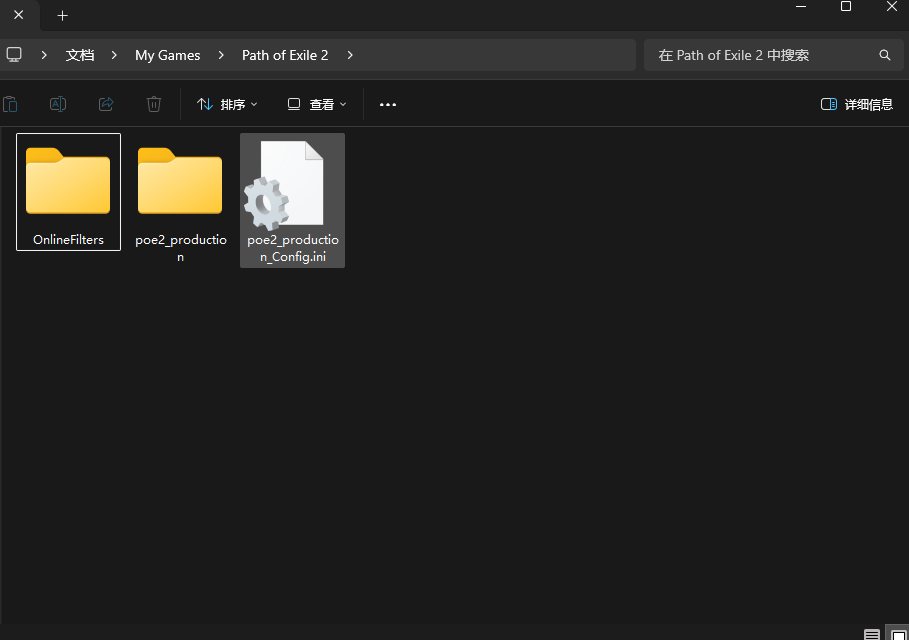Switch to large icons view in the status bar
909x640 pixels.
click(898, 634)
